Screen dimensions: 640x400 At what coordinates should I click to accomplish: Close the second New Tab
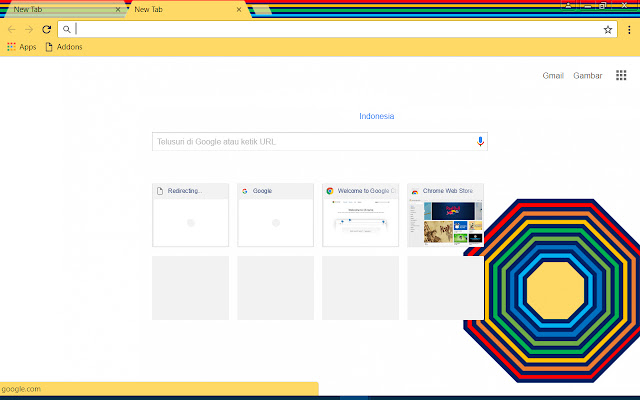point(239,9)
